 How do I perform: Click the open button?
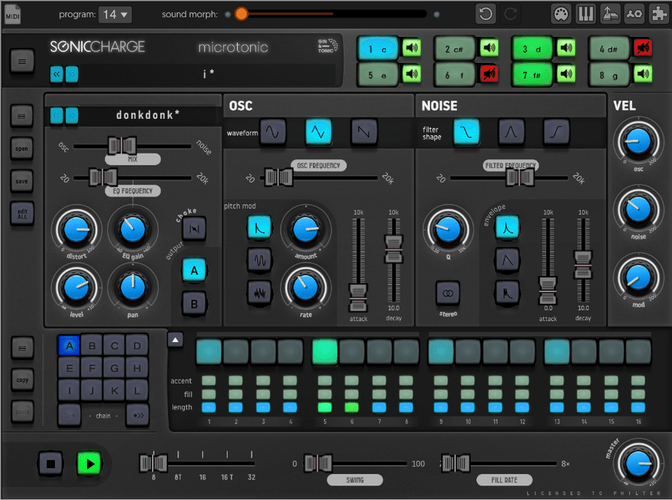tap(22, 149)
